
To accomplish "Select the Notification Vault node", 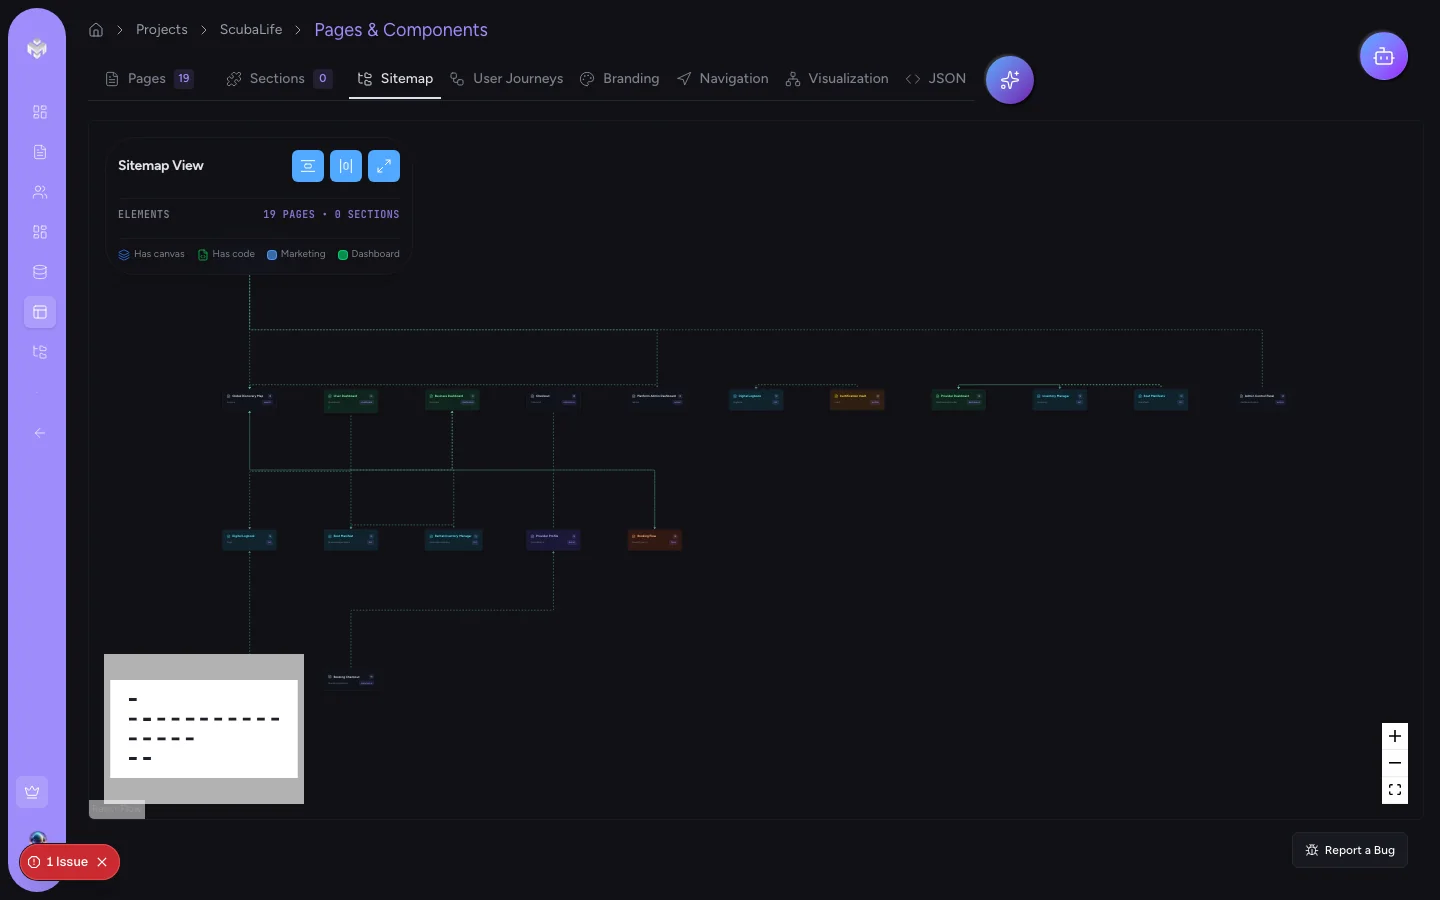I will 857,399.
